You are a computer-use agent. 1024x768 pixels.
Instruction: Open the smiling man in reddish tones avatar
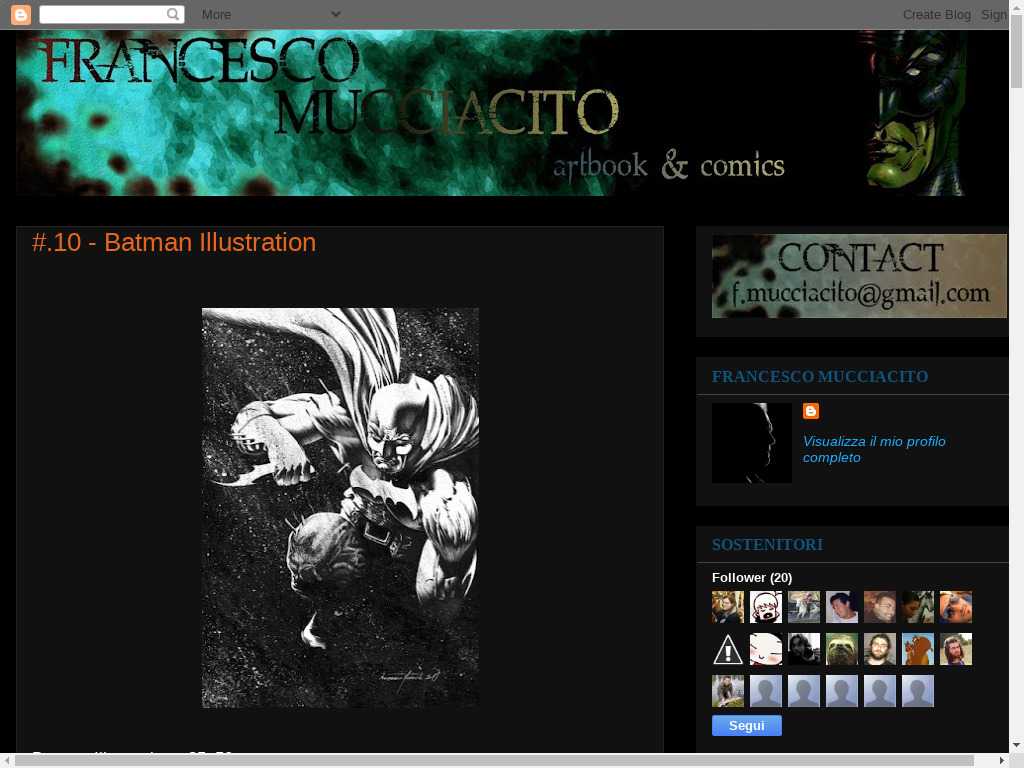click(880, 607)
